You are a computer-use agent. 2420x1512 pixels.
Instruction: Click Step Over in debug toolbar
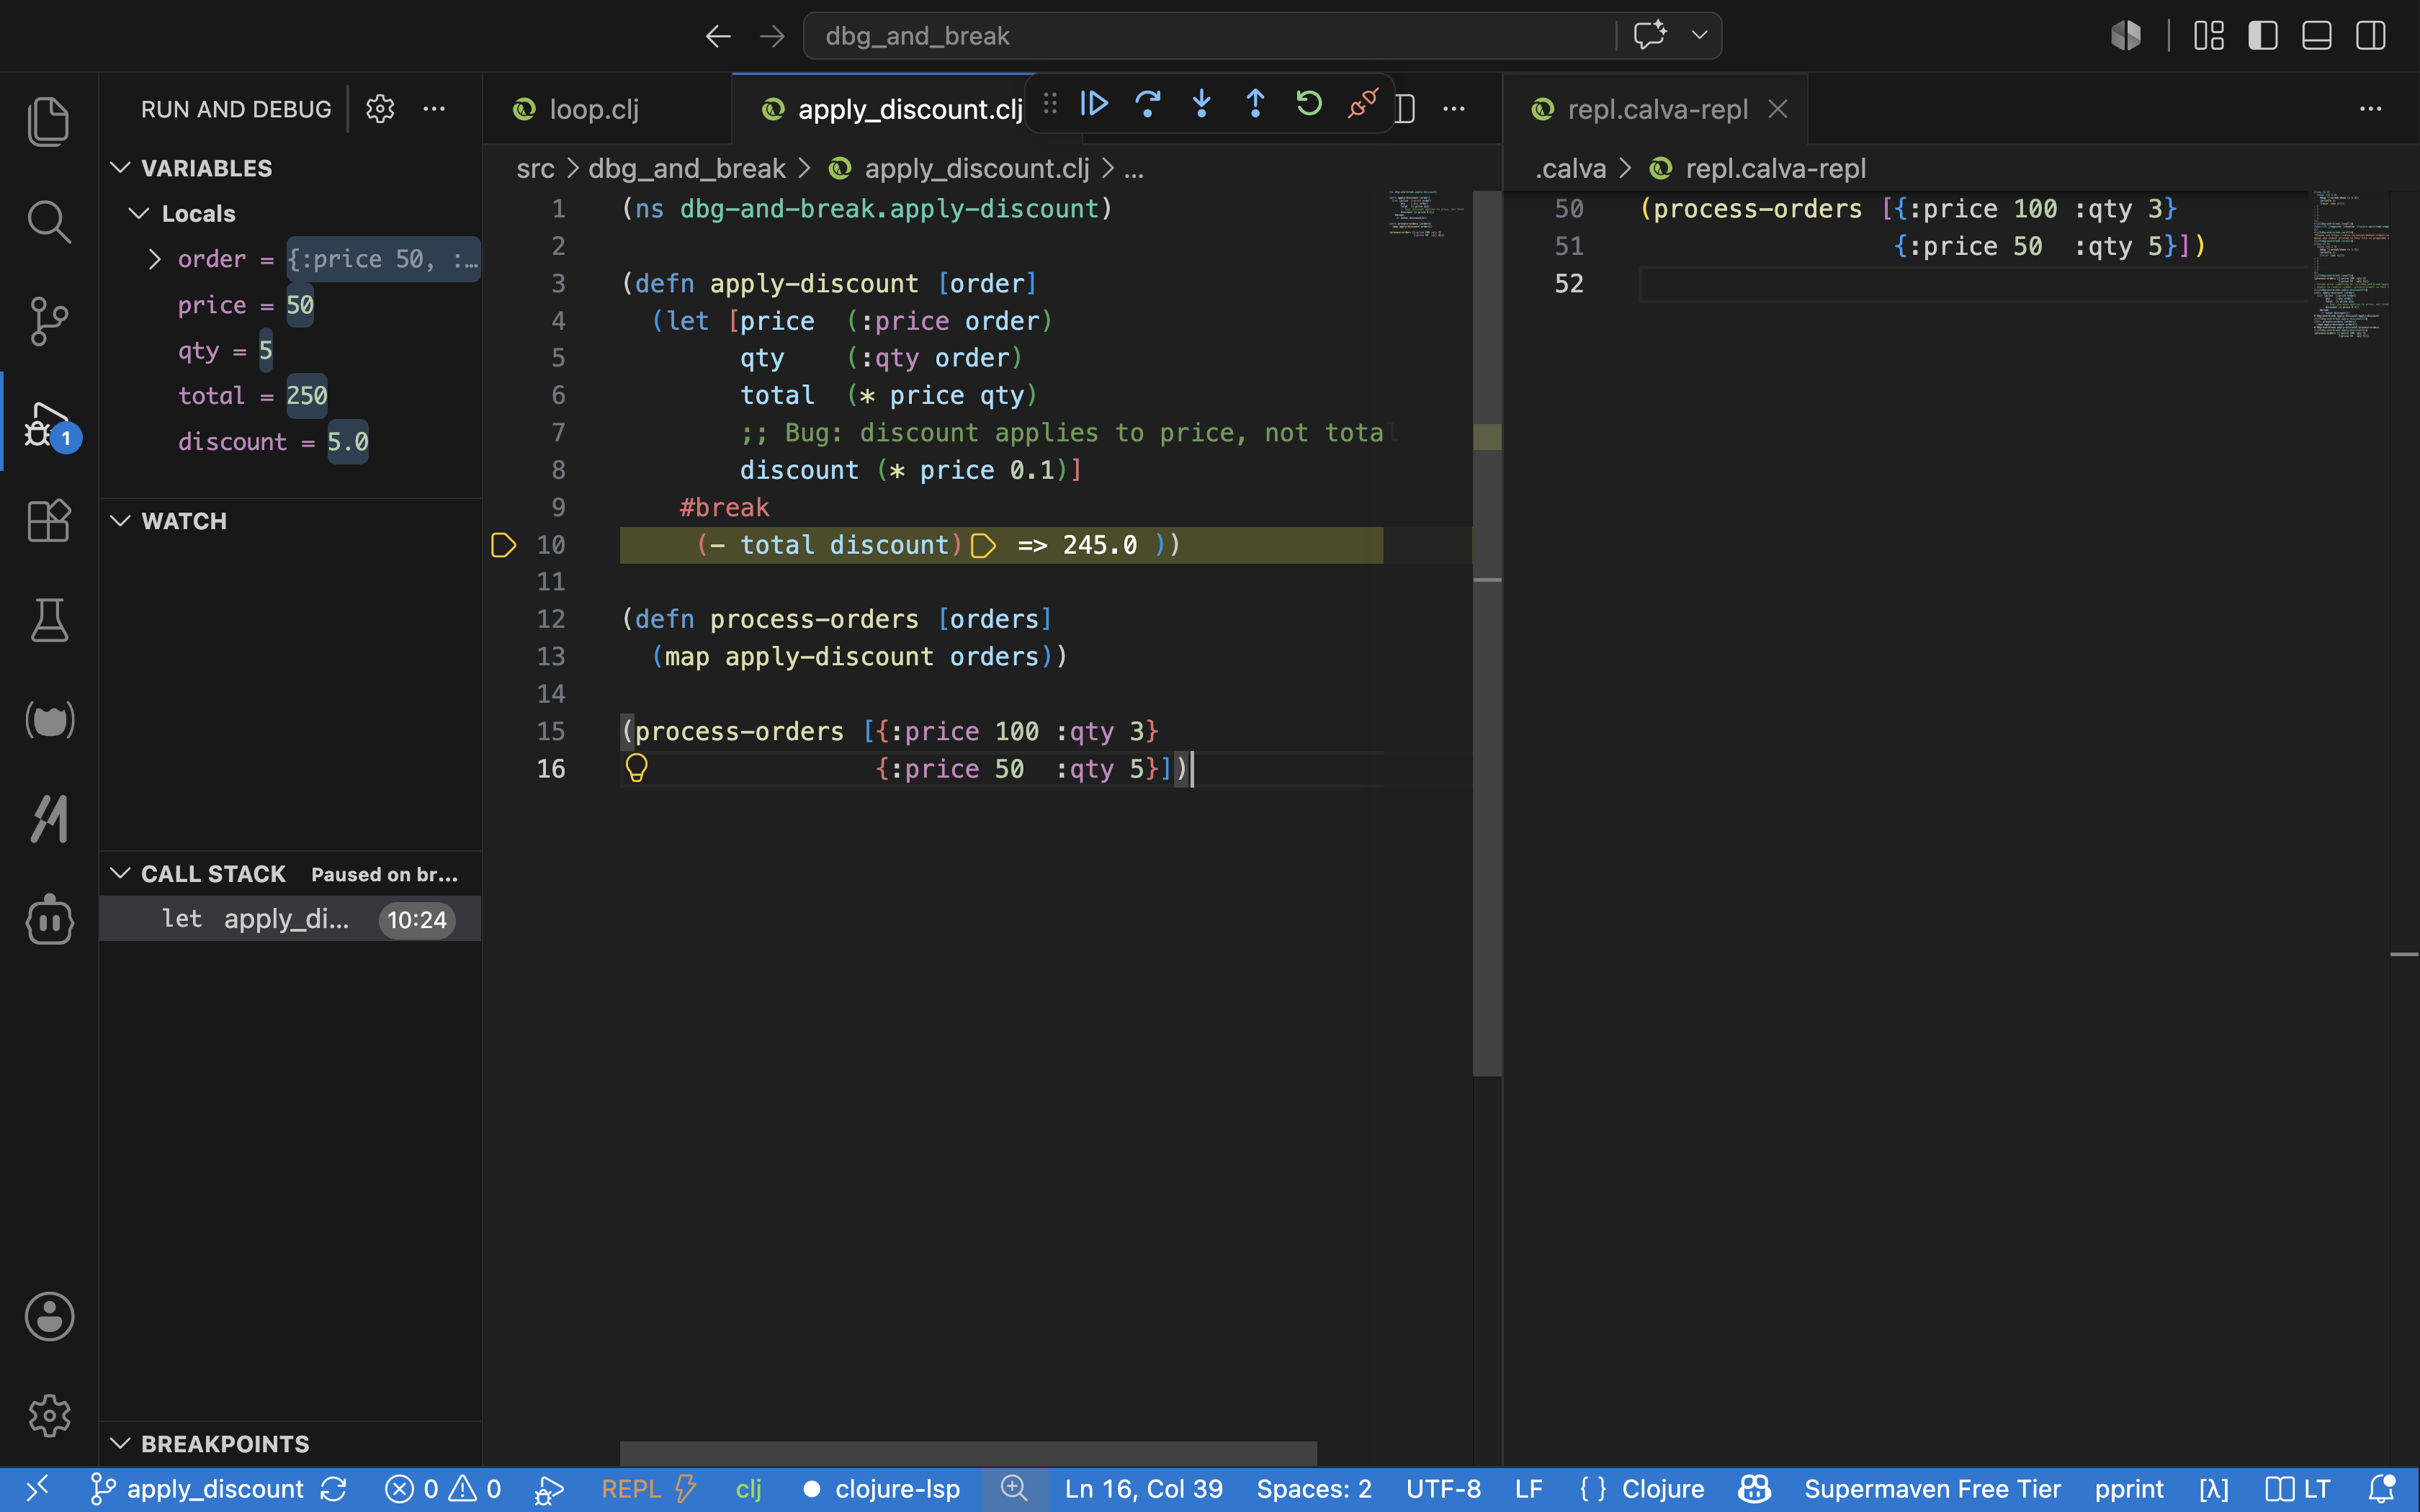point(1148,103)
